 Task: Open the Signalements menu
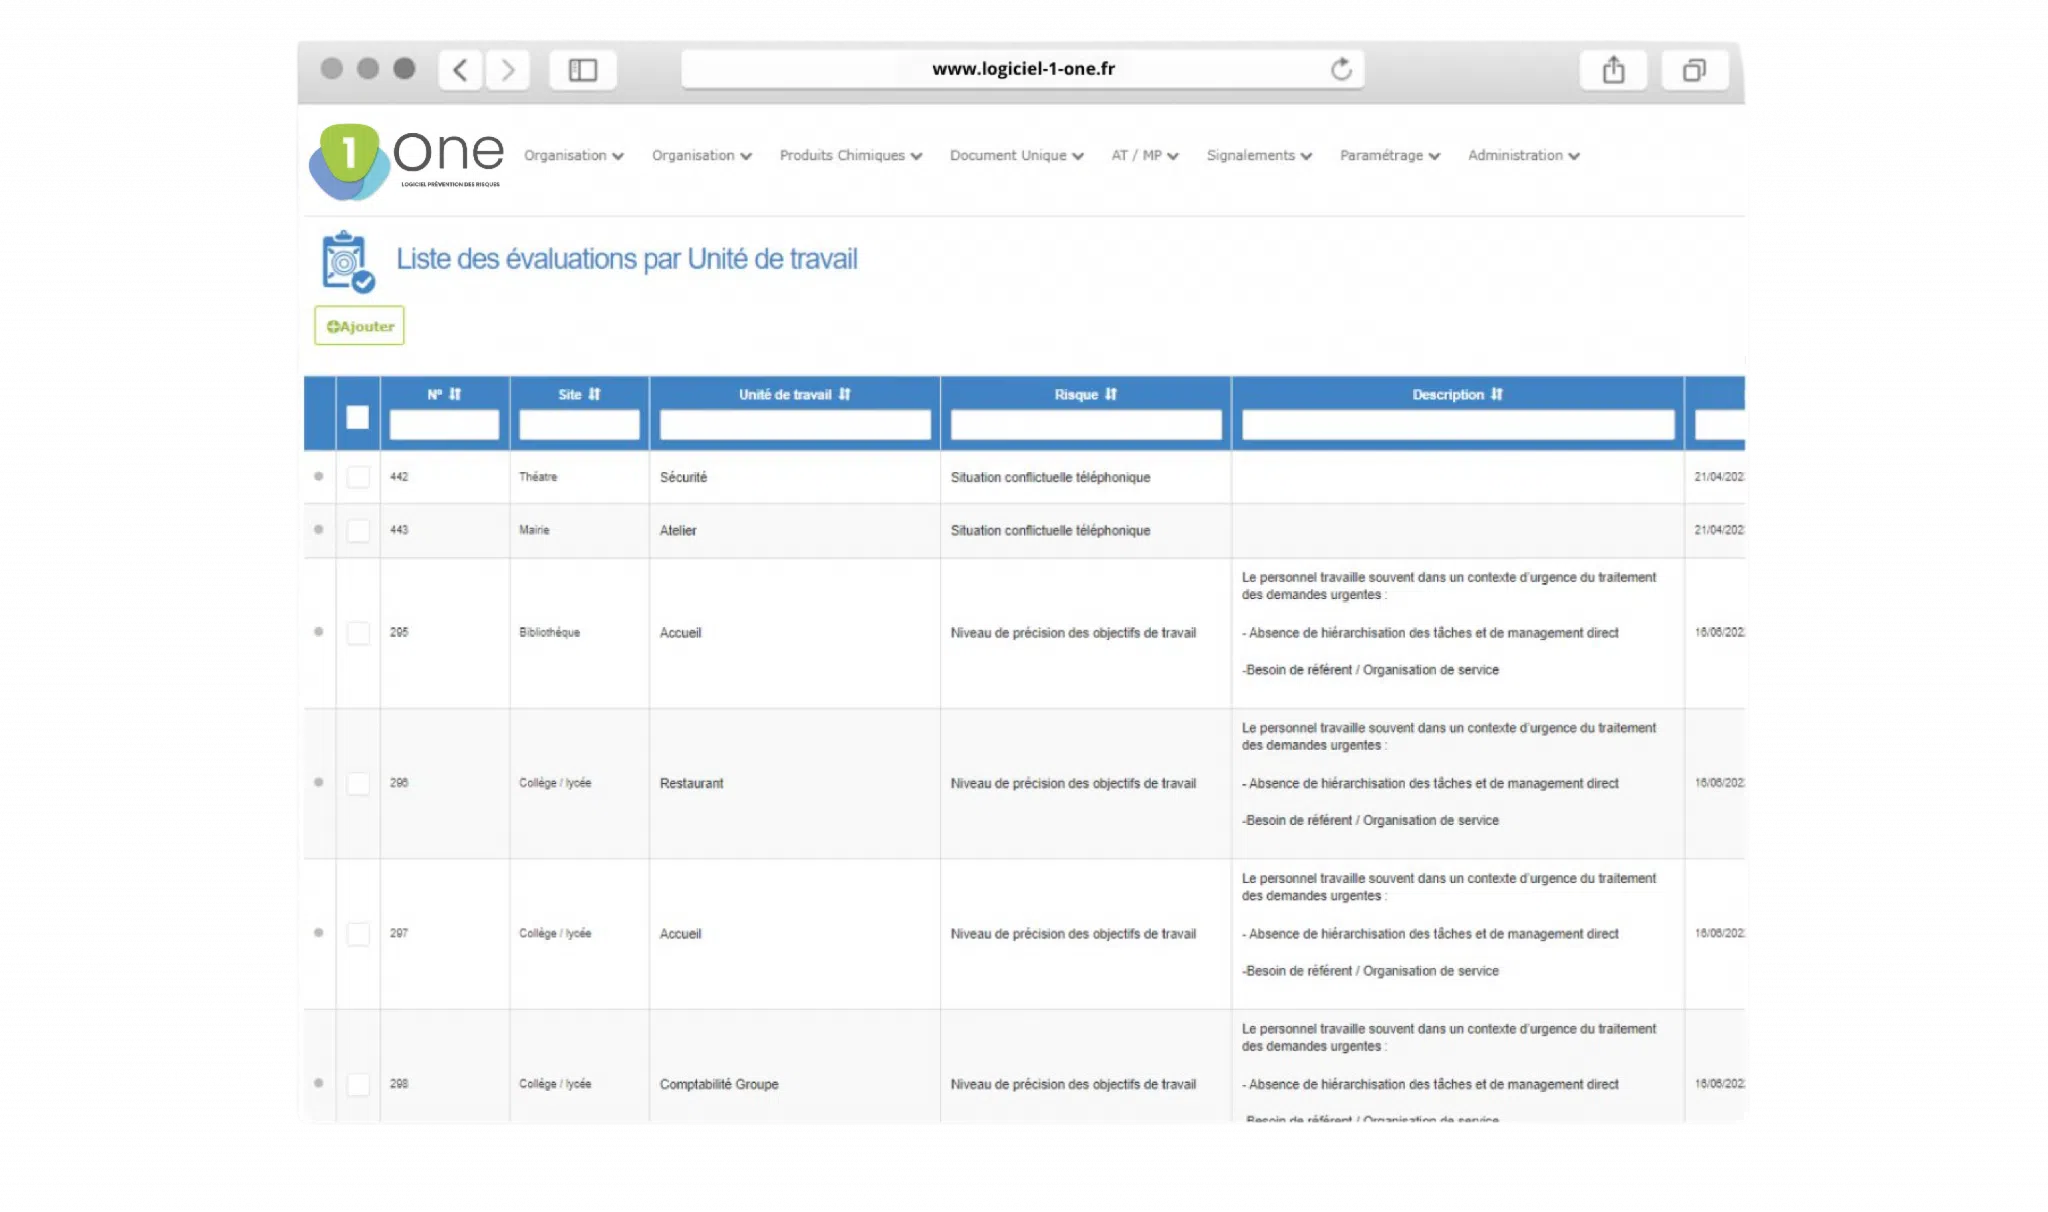point(1258,155)
